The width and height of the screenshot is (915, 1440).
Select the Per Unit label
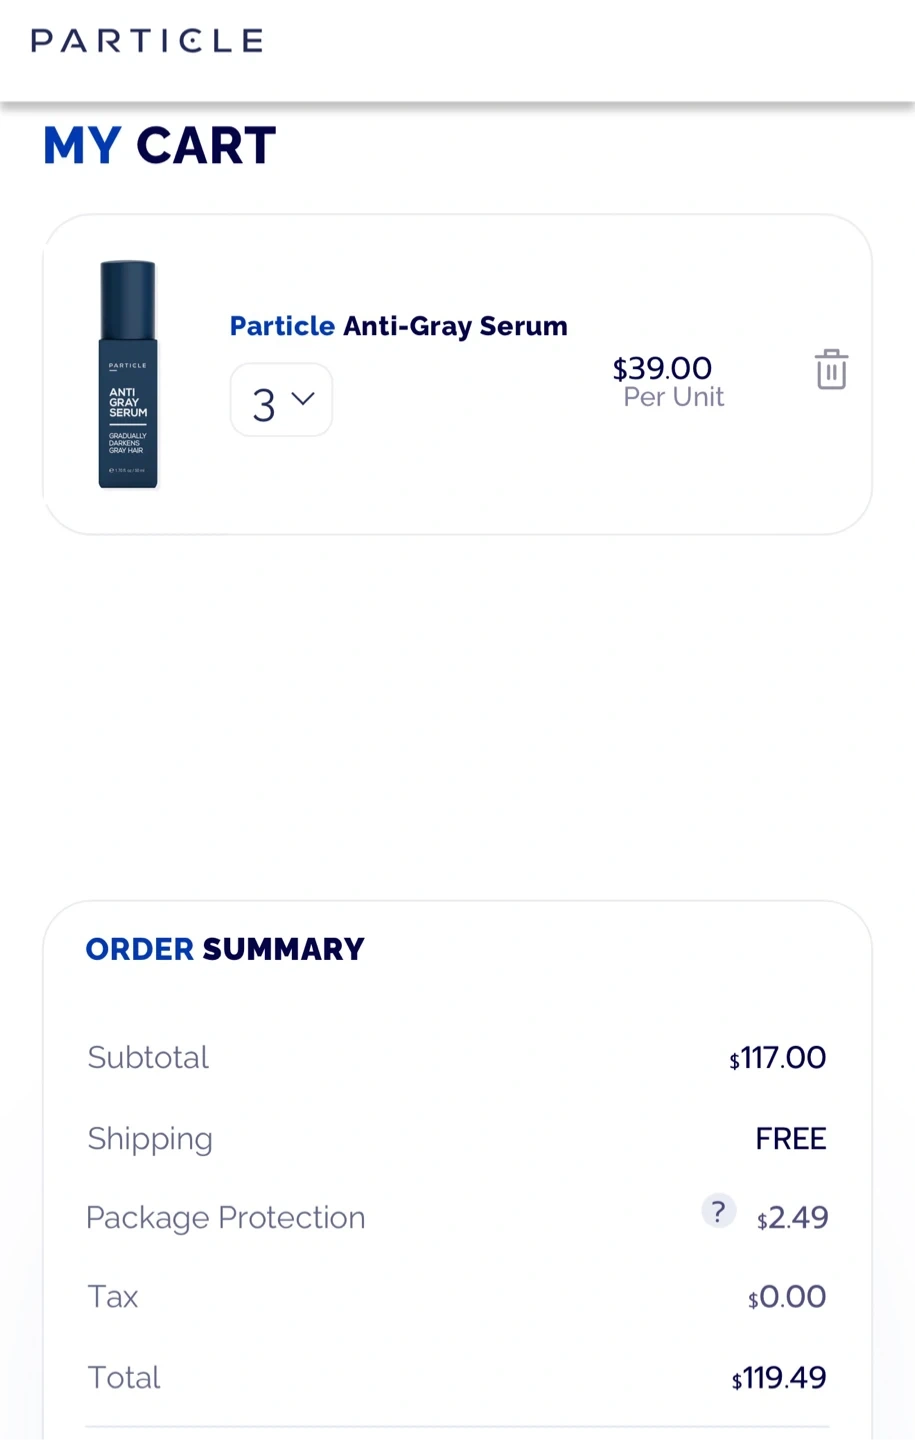(x=673, y=397)
